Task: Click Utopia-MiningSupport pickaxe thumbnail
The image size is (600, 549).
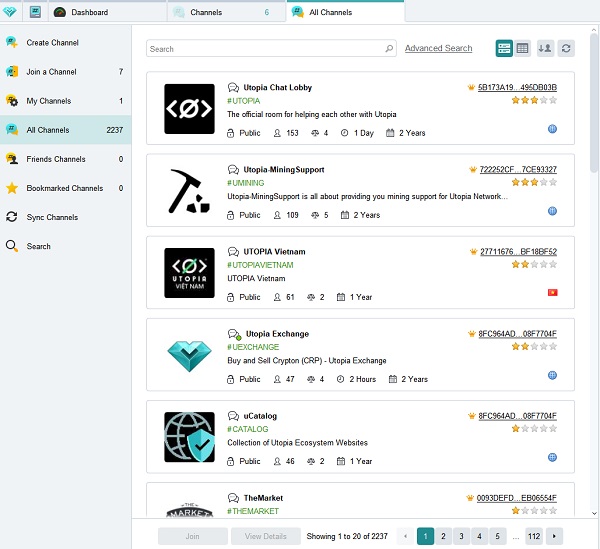Action: pos(189,191)
